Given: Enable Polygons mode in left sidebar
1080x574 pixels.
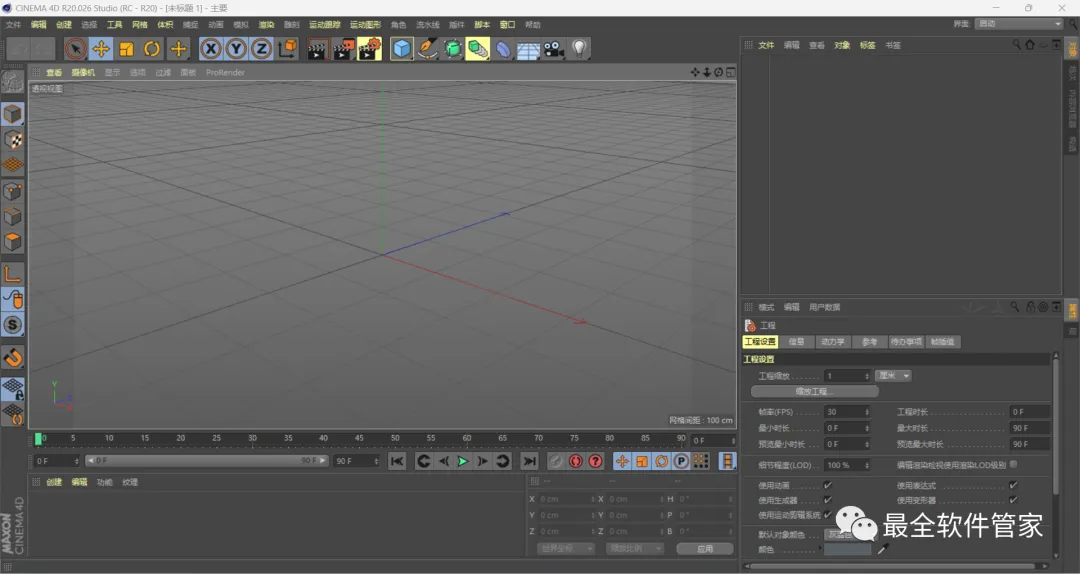Looking at the screenshot, I should [12, 242].
